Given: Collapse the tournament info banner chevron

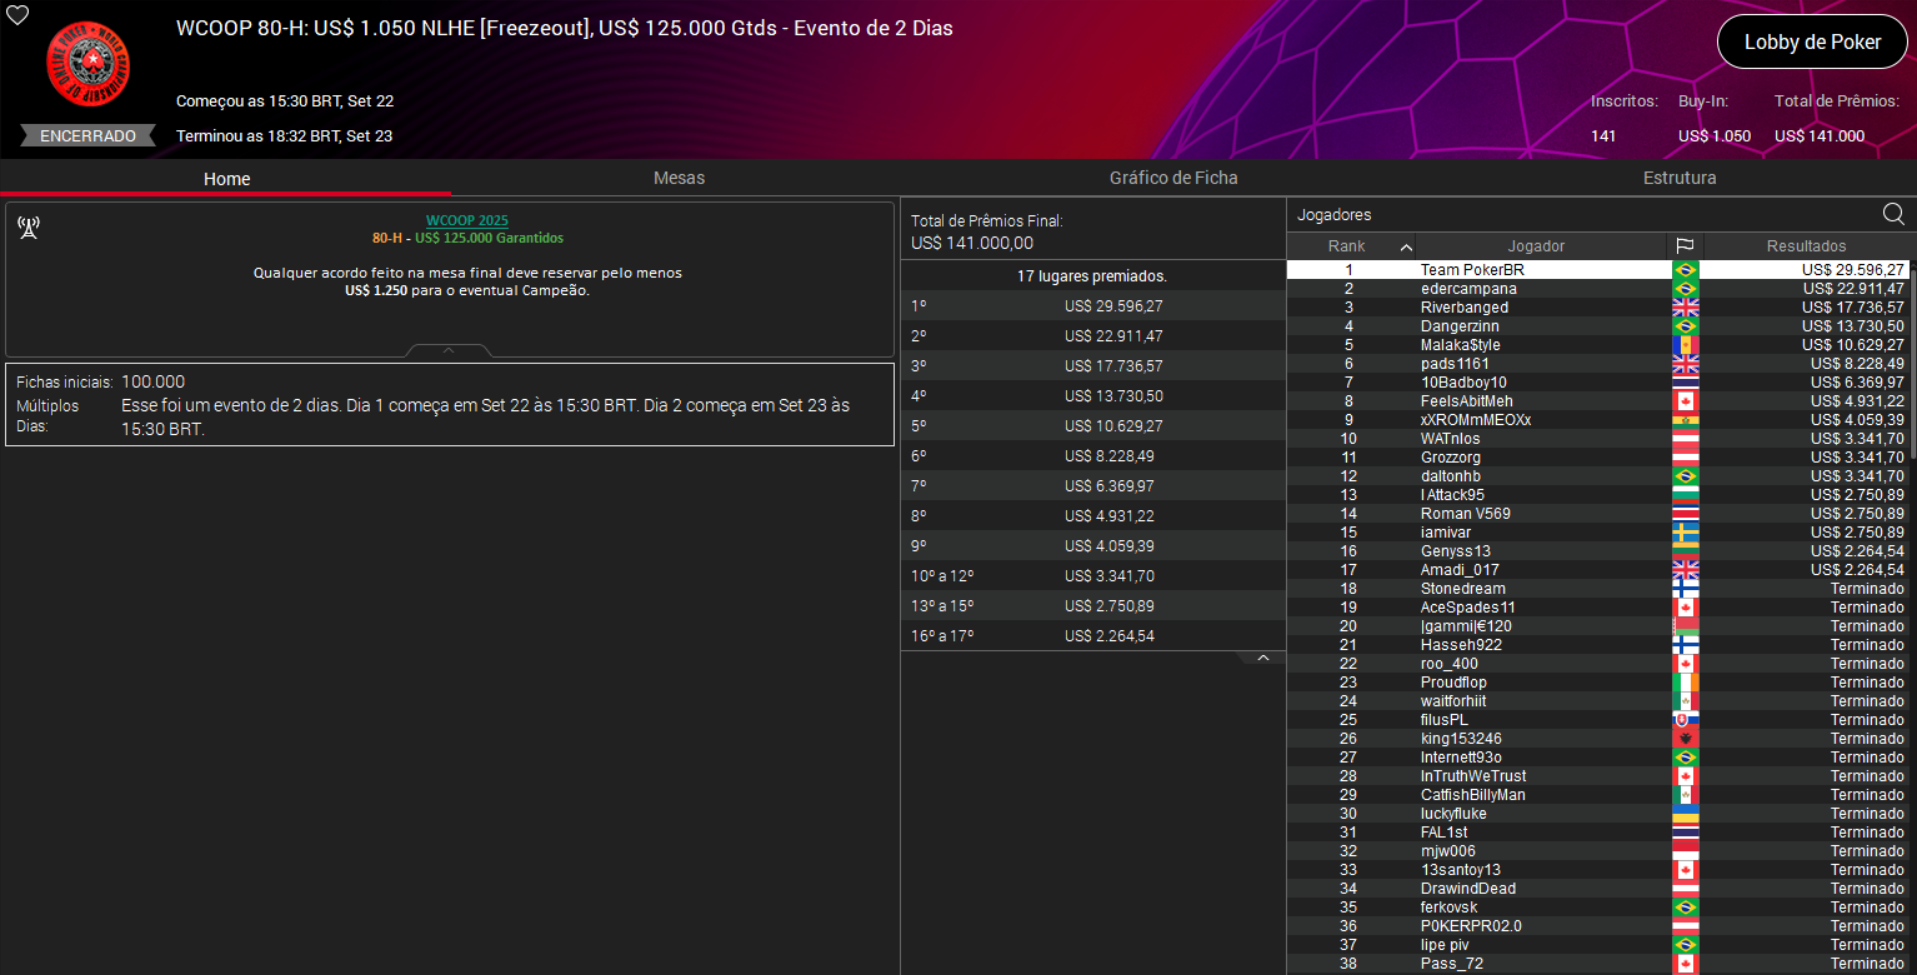Looking at the screenshot, I should pos(448,350).
